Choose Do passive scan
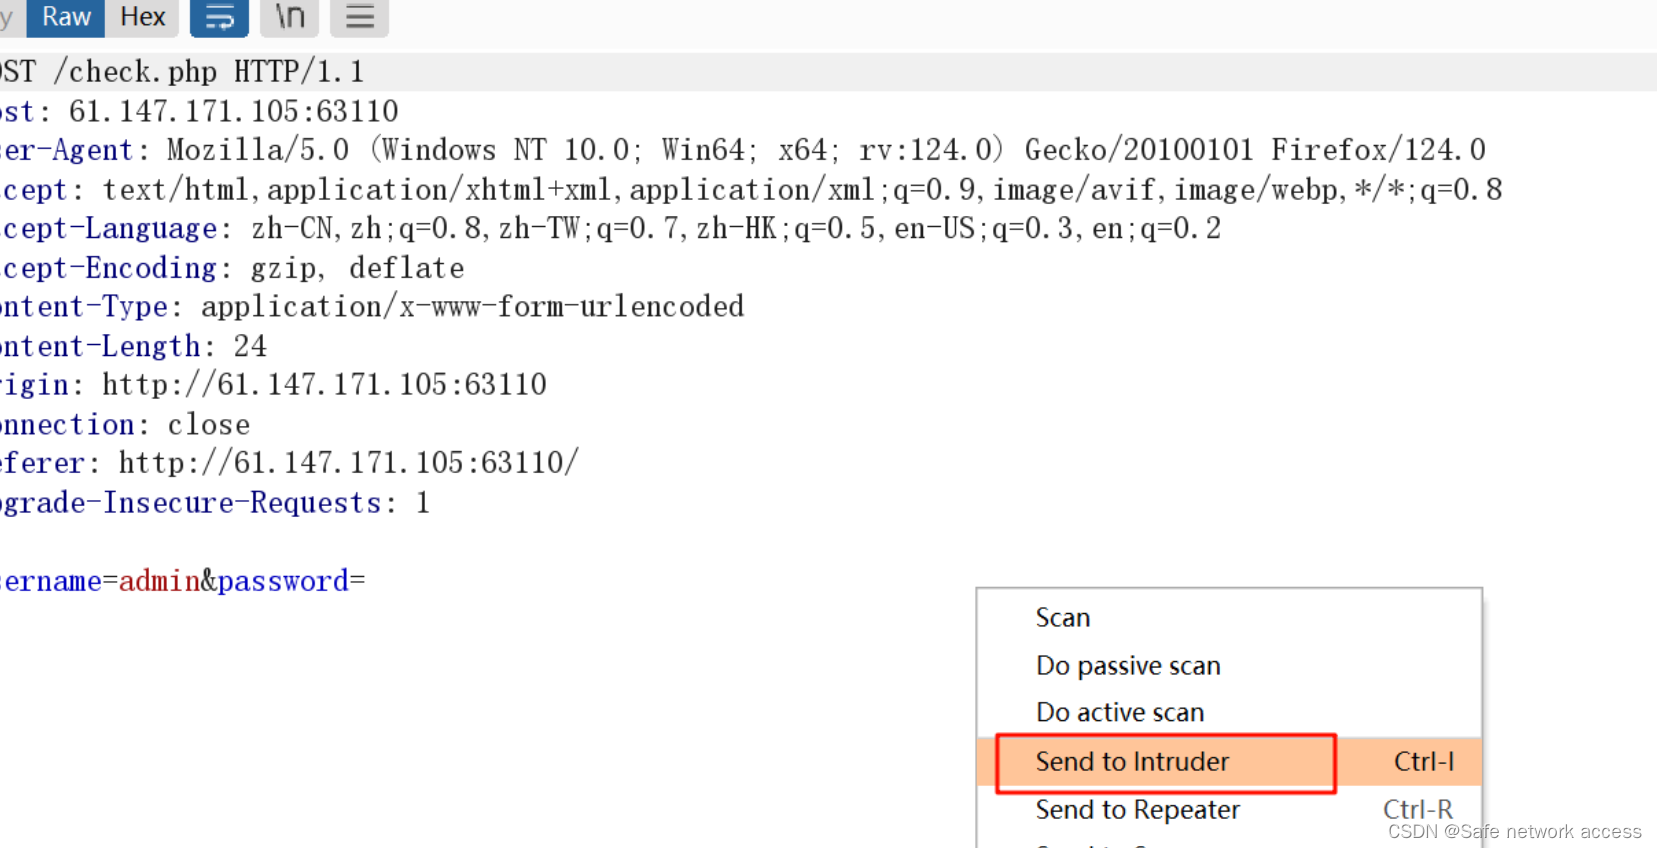Screen dimensions: 1657x848 (x=1127, y=665)
